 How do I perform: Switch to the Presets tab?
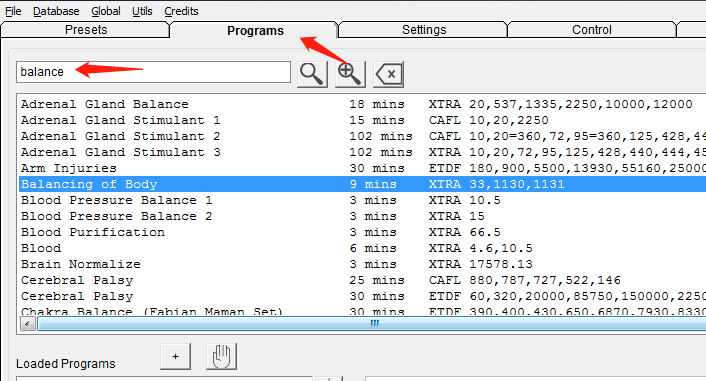click(86, 30)
